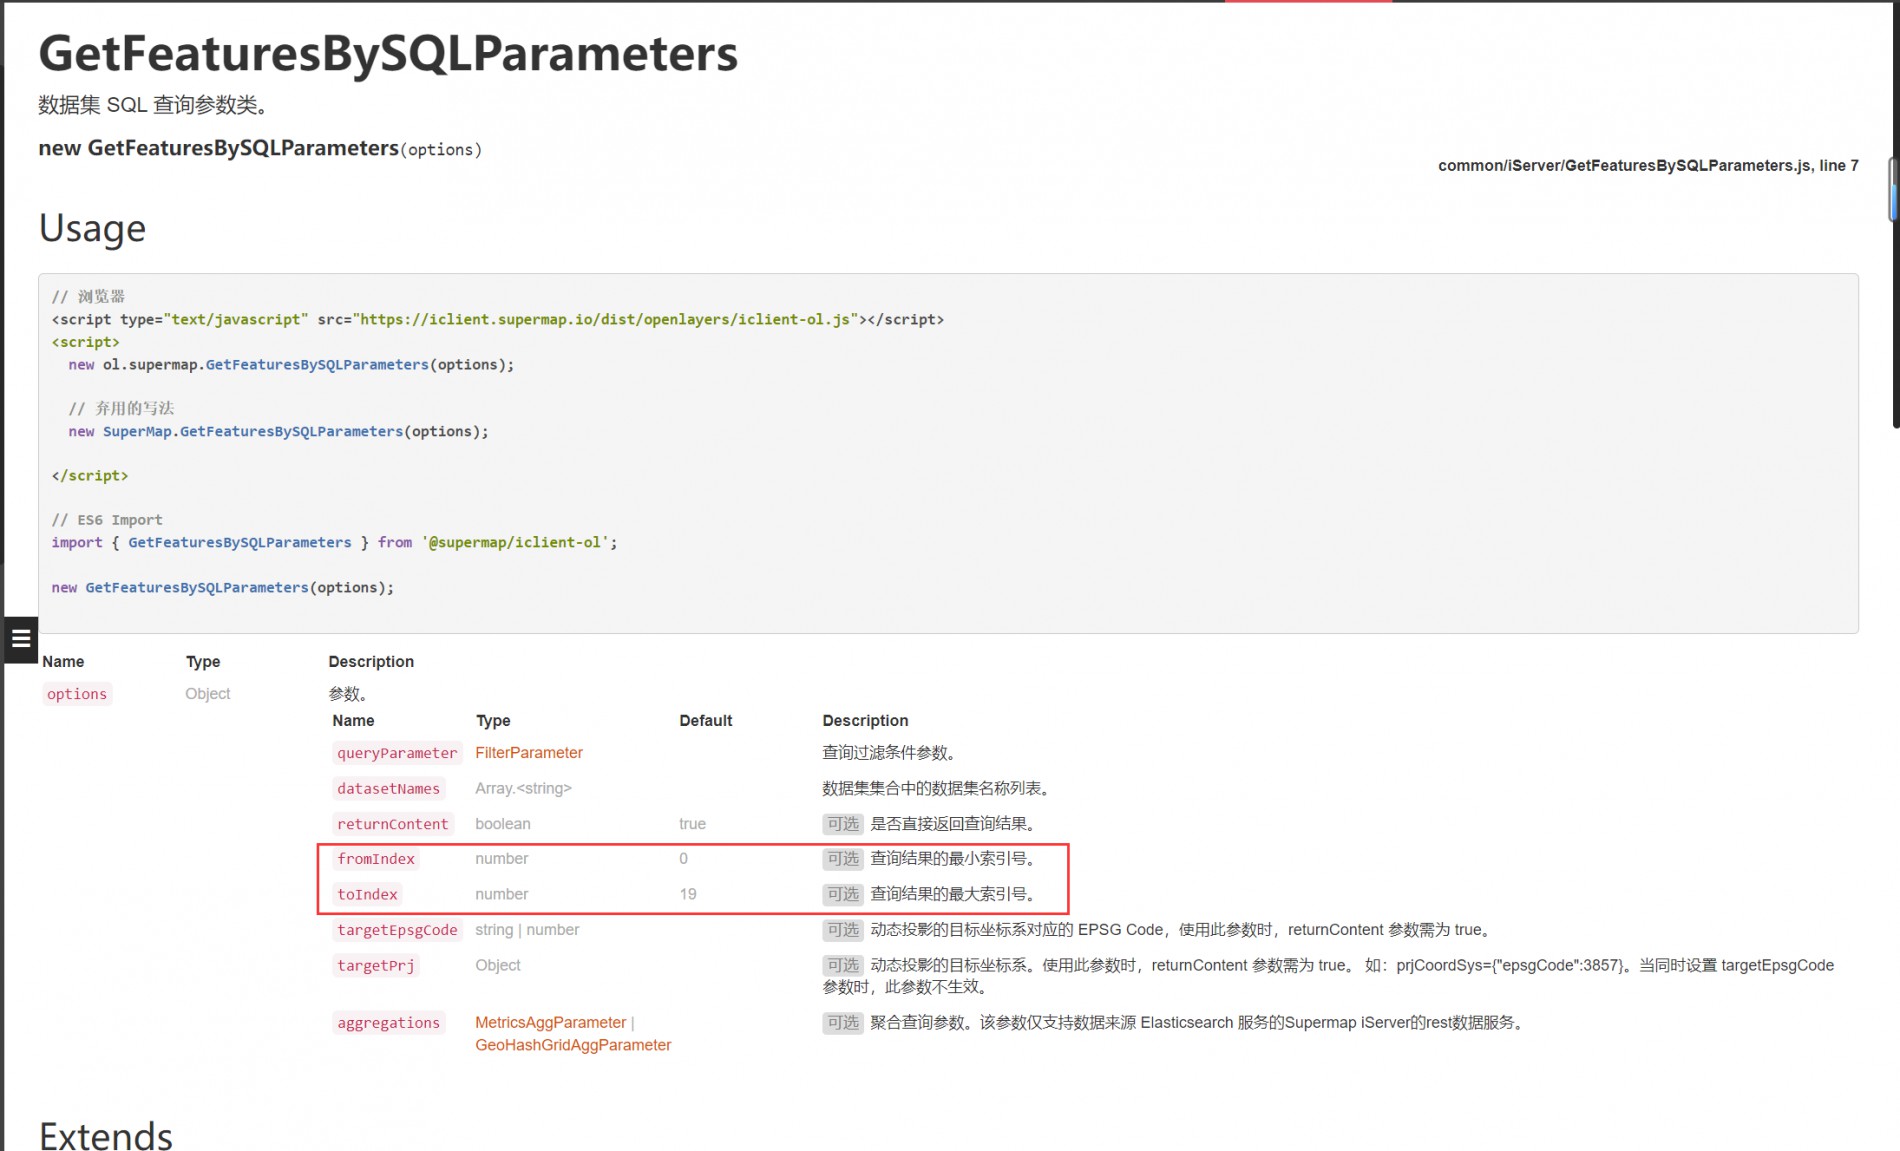
Task: Click the 'returnContent' parameter name
Action: (392, 824)
